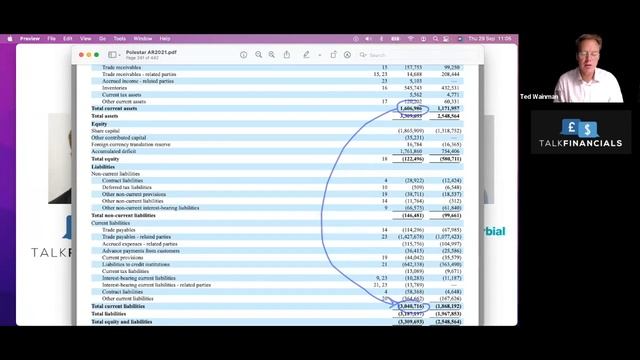640x360 pixels.
Task: Open the Apple menu
Action: (10, 39)
